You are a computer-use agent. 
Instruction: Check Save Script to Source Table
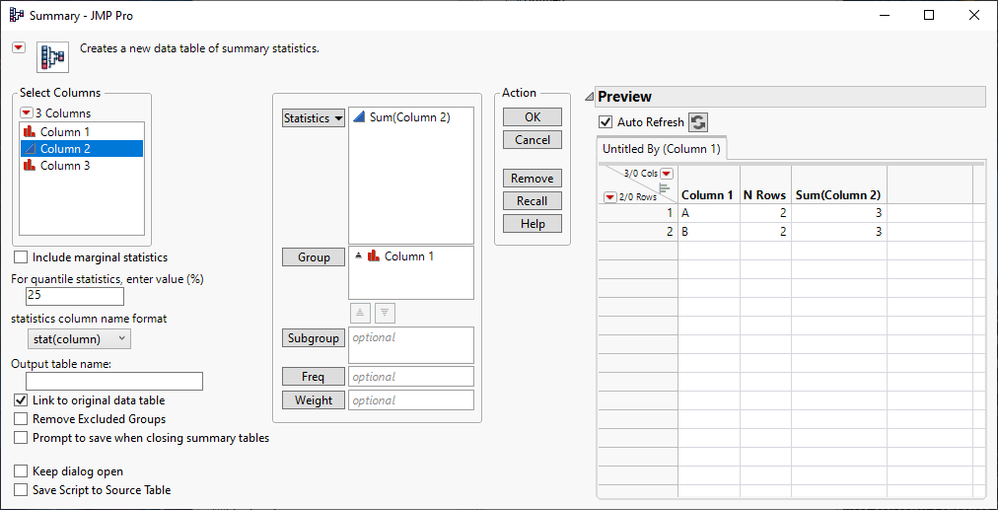pos(21,490)
